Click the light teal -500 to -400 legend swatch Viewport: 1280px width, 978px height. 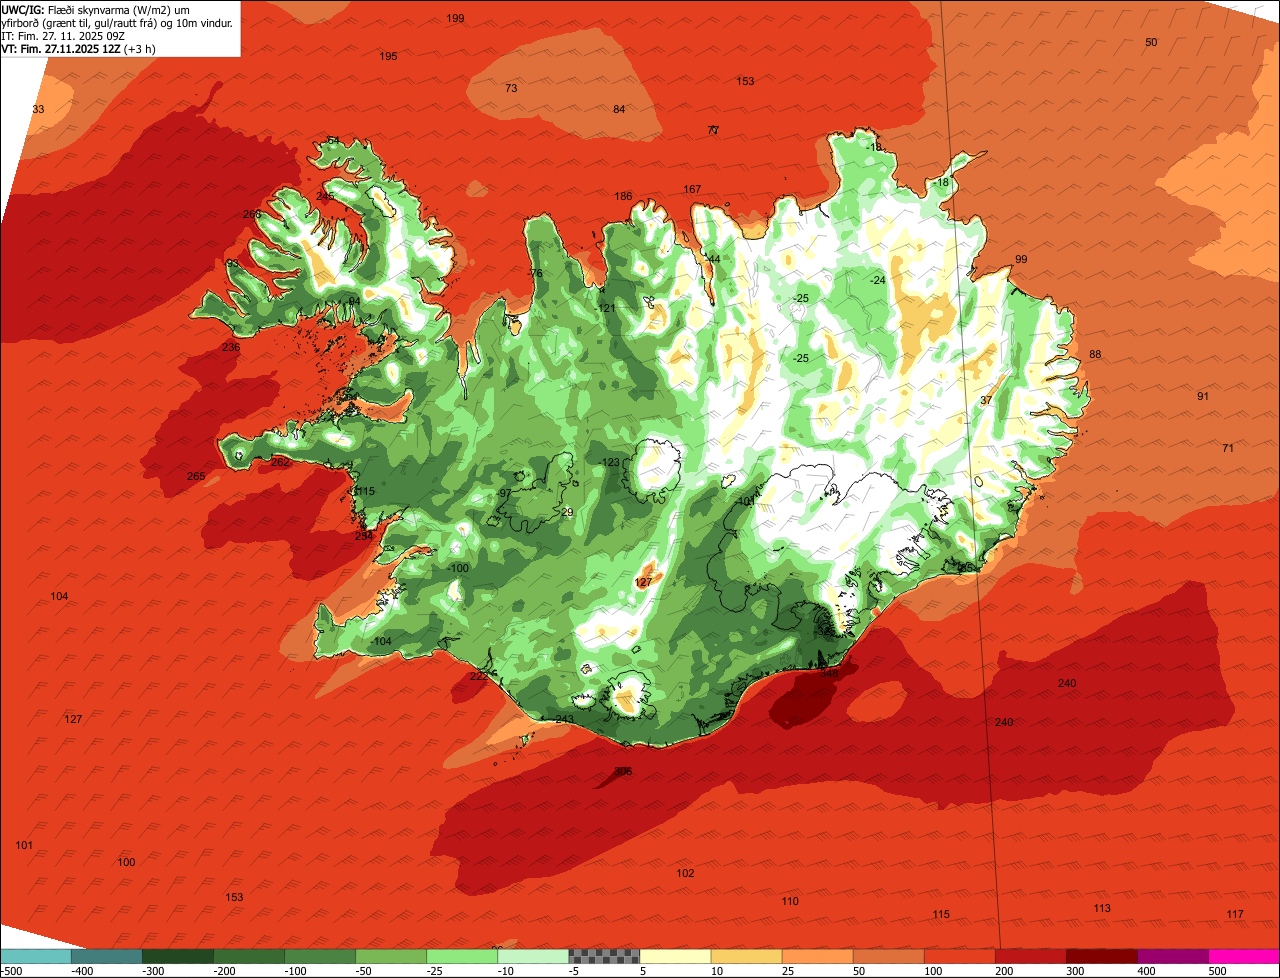click(36, 956)
